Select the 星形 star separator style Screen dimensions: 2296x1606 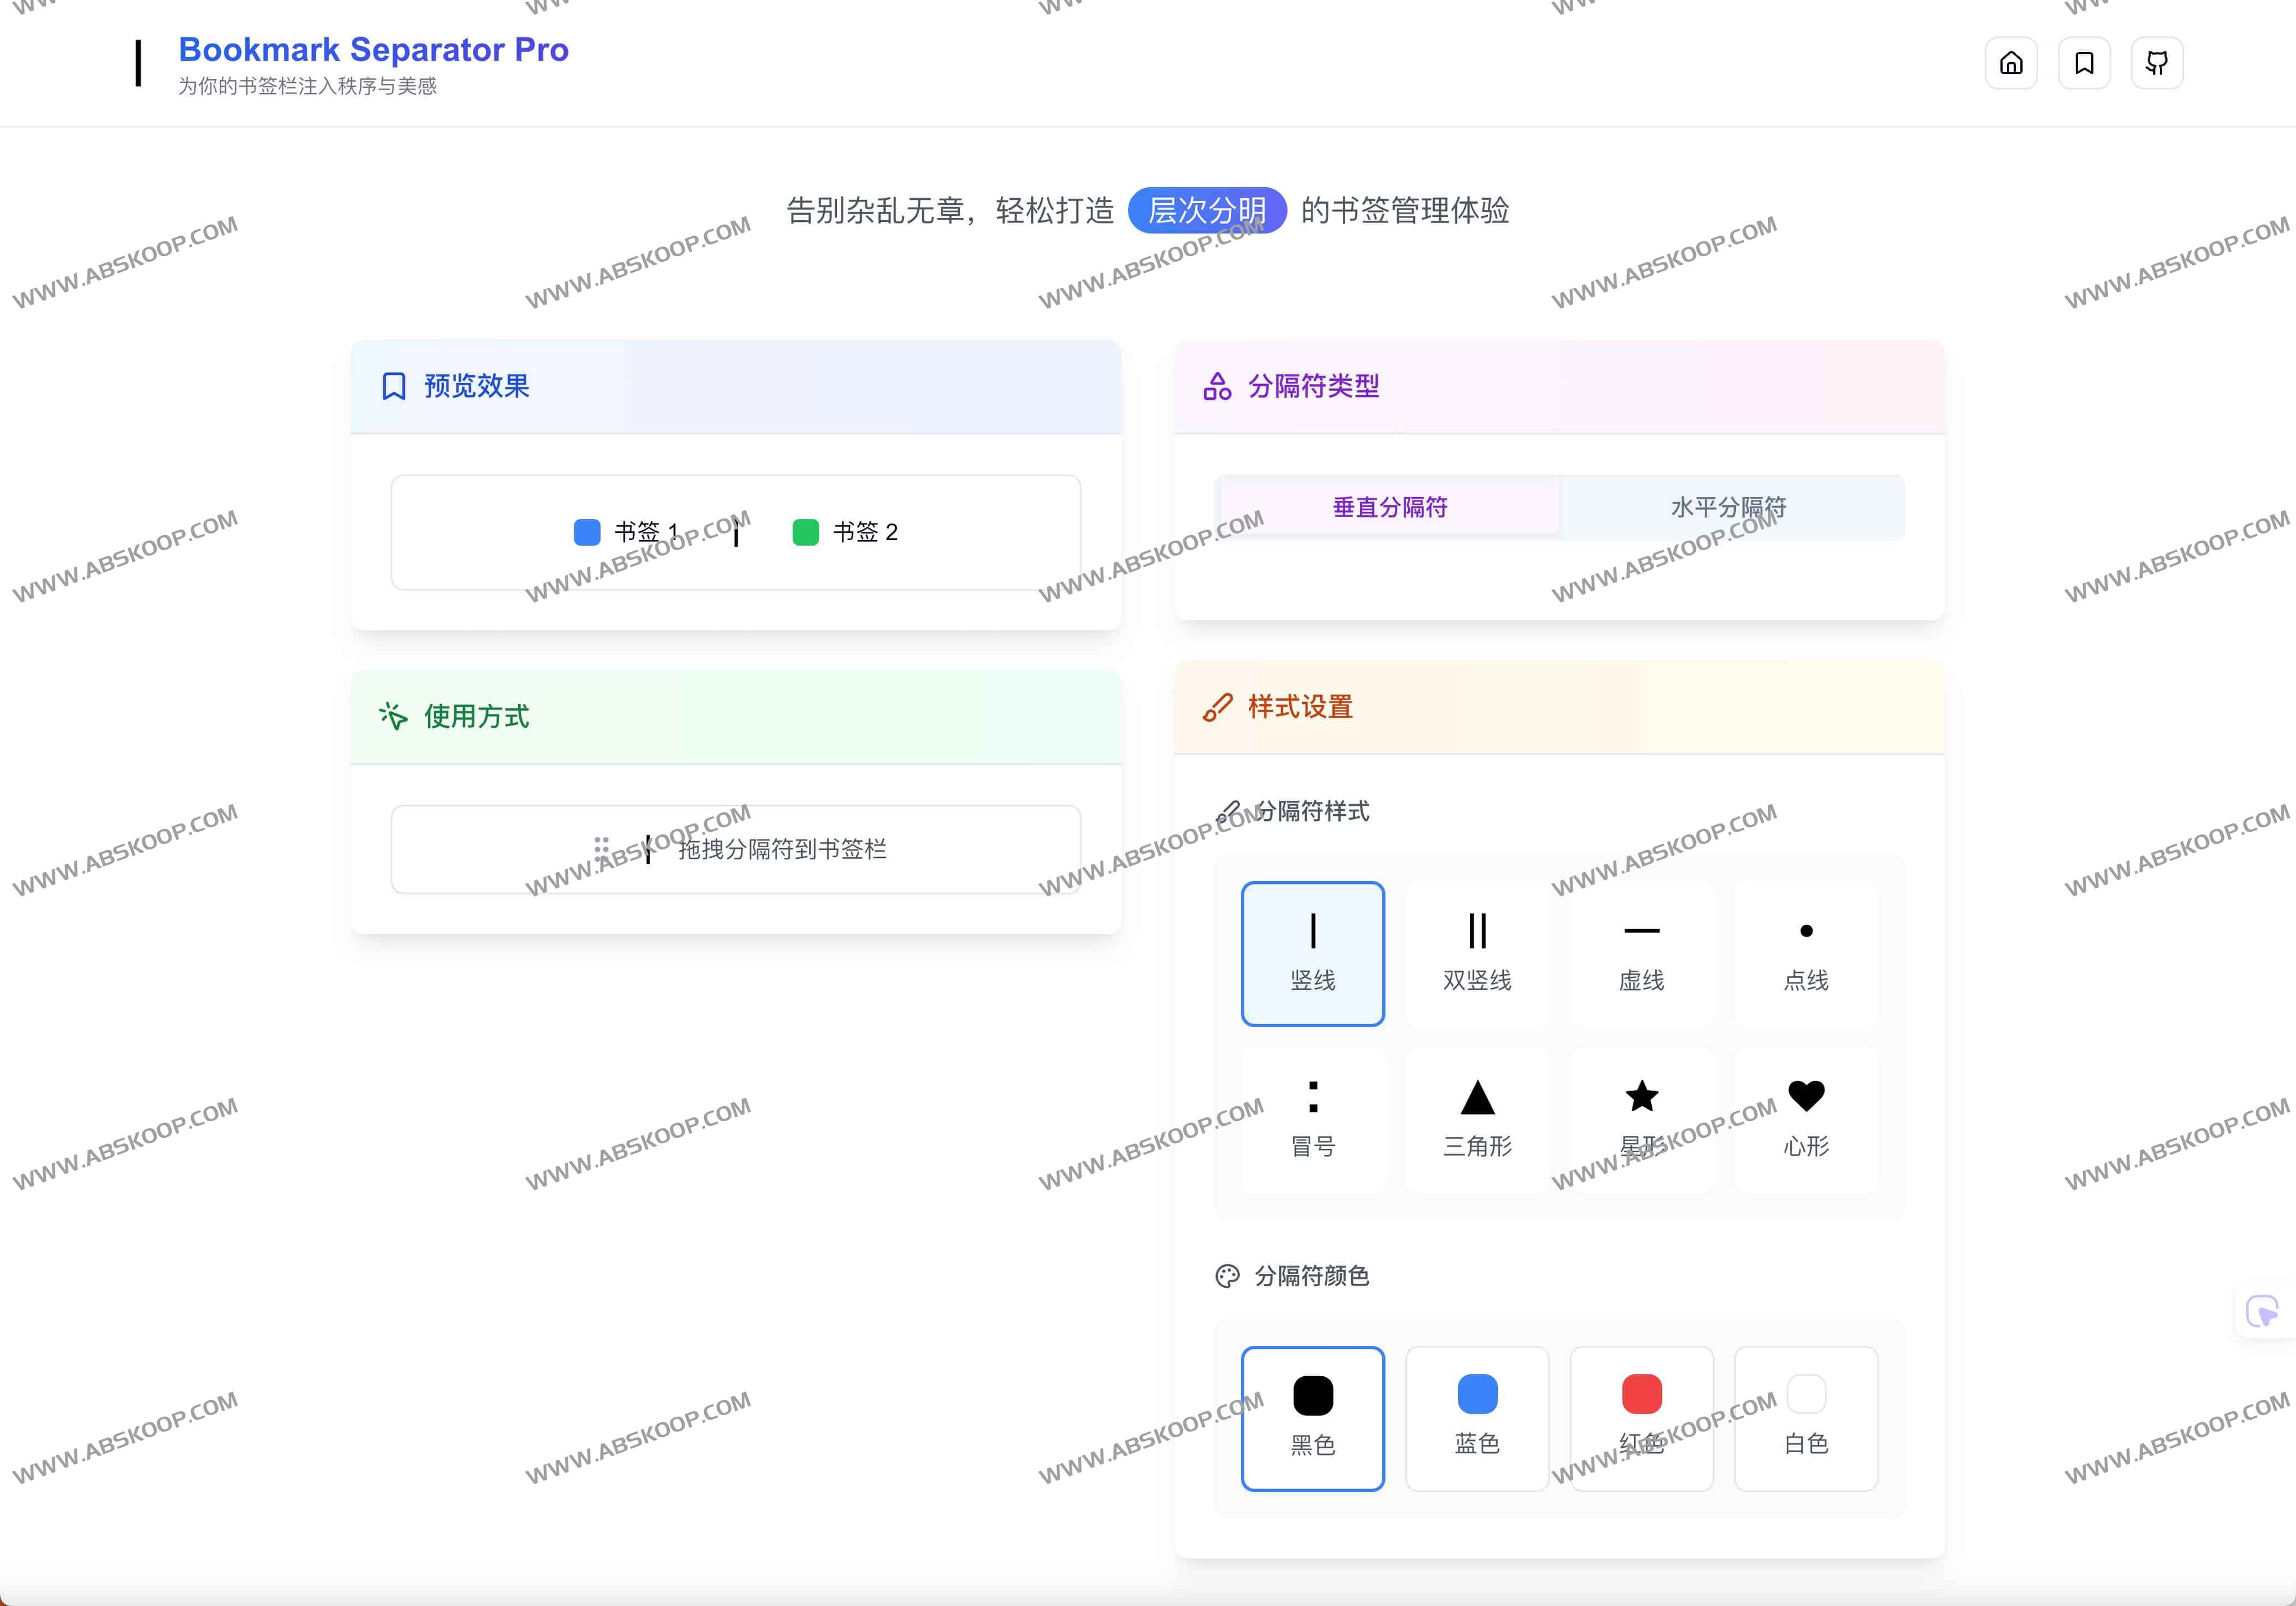1641,1118
